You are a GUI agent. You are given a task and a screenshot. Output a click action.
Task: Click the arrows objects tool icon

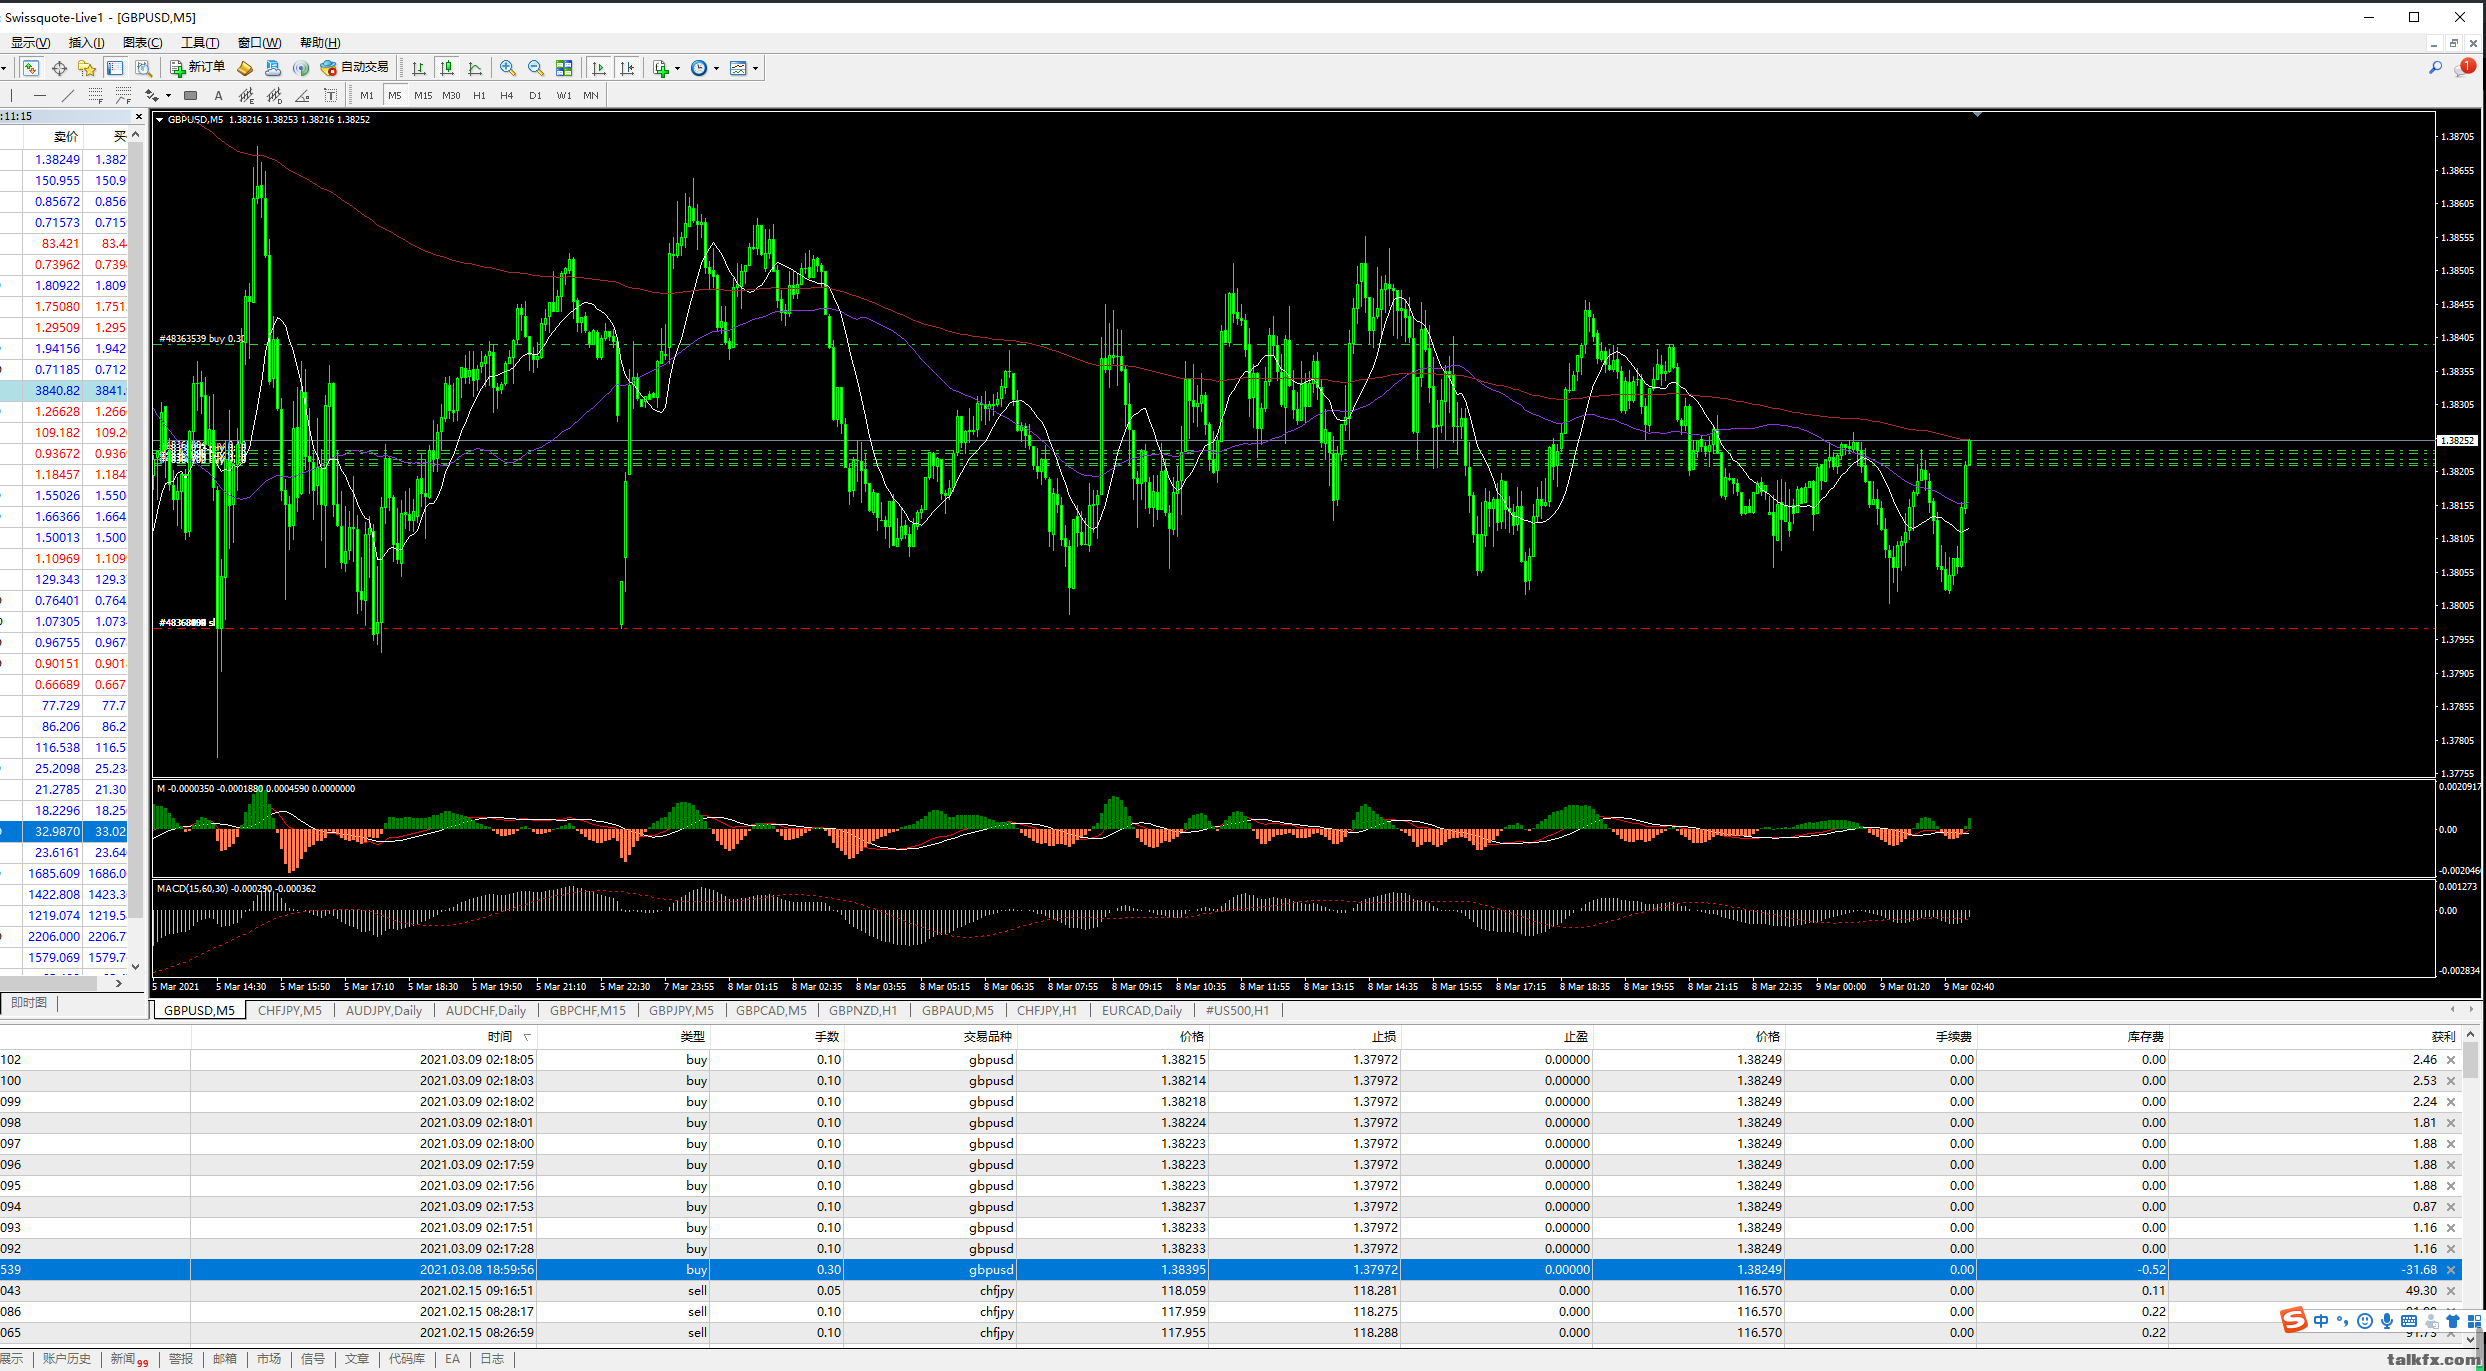click(x=152, y=96)
